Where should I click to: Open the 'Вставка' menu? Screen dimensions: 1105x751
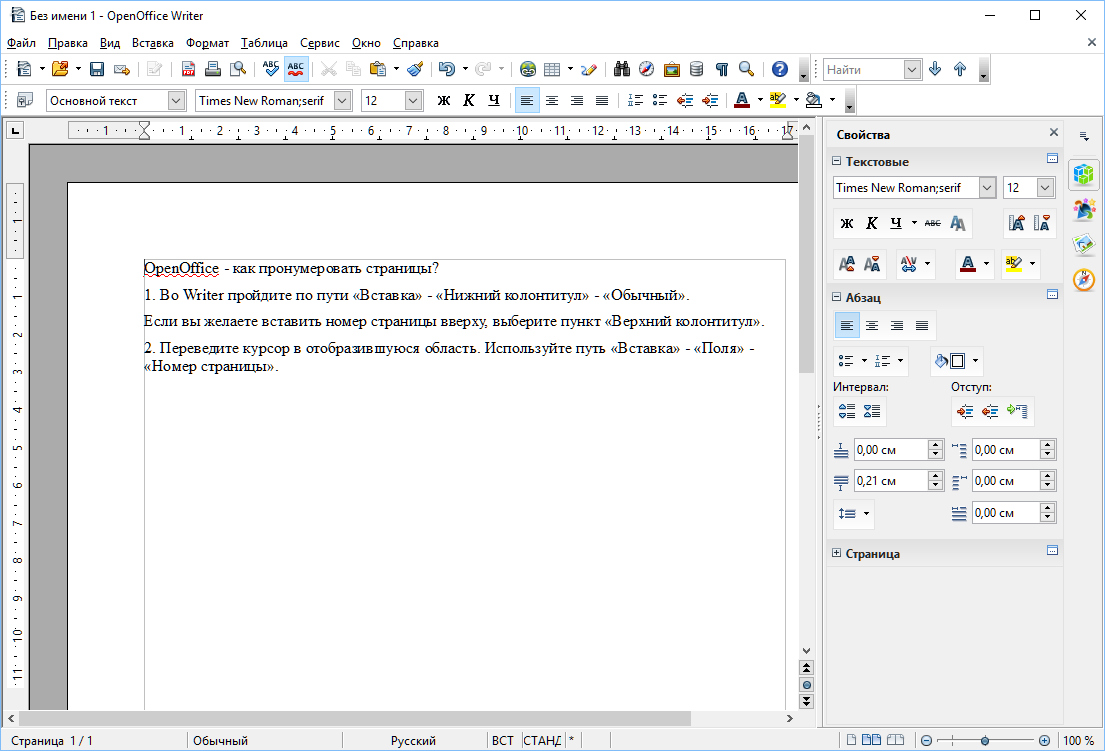pos(152,43)
